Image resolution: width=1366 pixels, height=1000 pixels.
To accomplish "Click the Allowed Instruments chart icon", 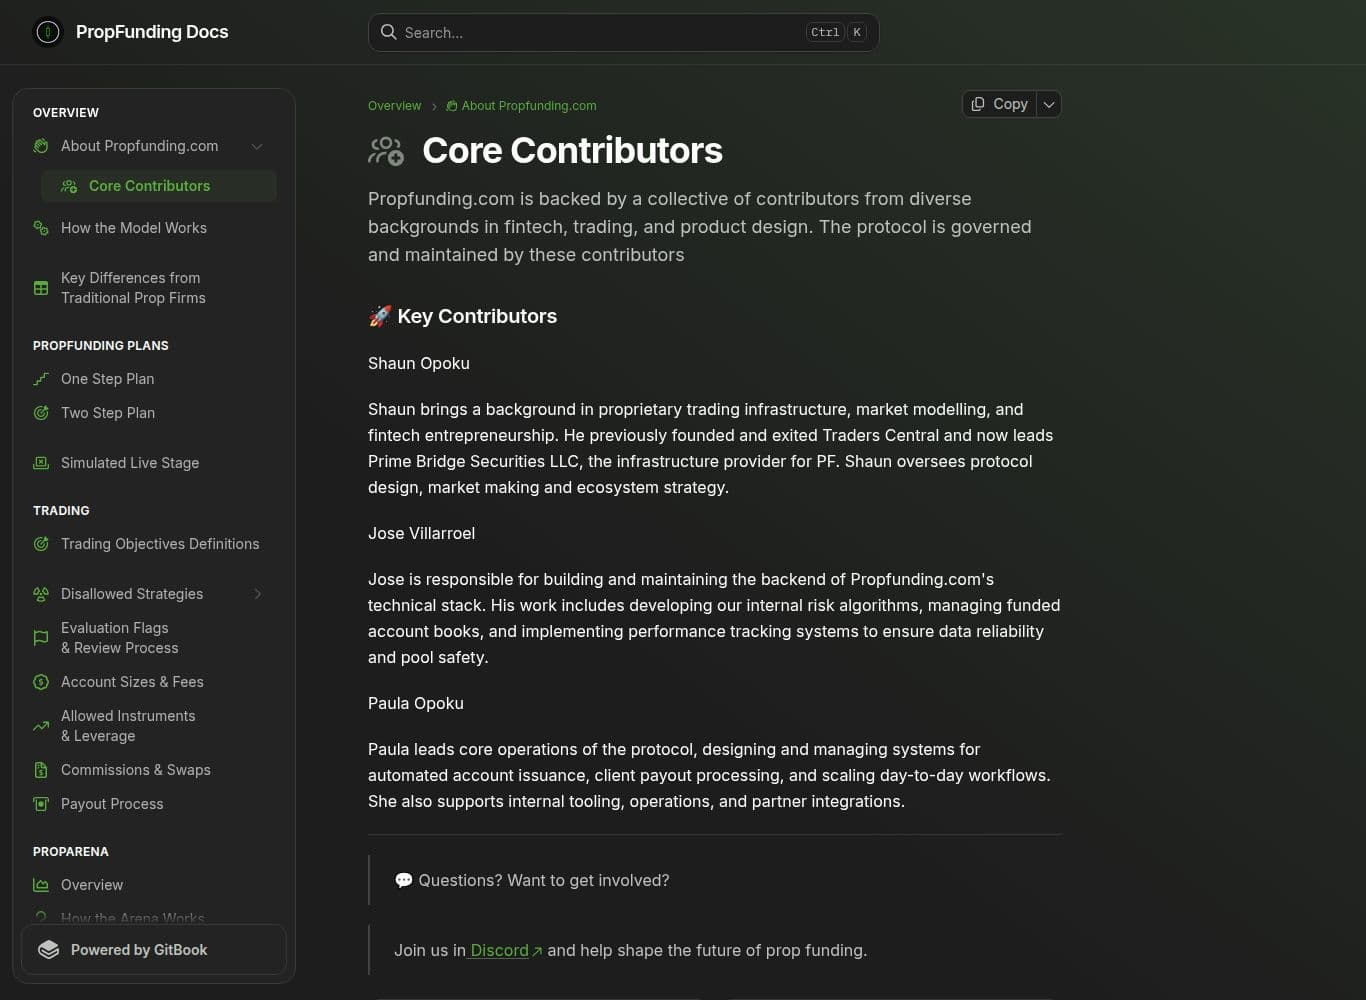I will coord(41,726).
